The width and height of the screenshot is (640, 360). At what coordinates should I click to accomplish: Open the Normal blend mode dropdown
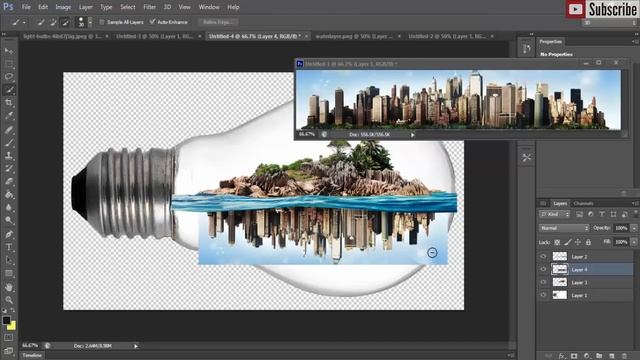point(564,228)
